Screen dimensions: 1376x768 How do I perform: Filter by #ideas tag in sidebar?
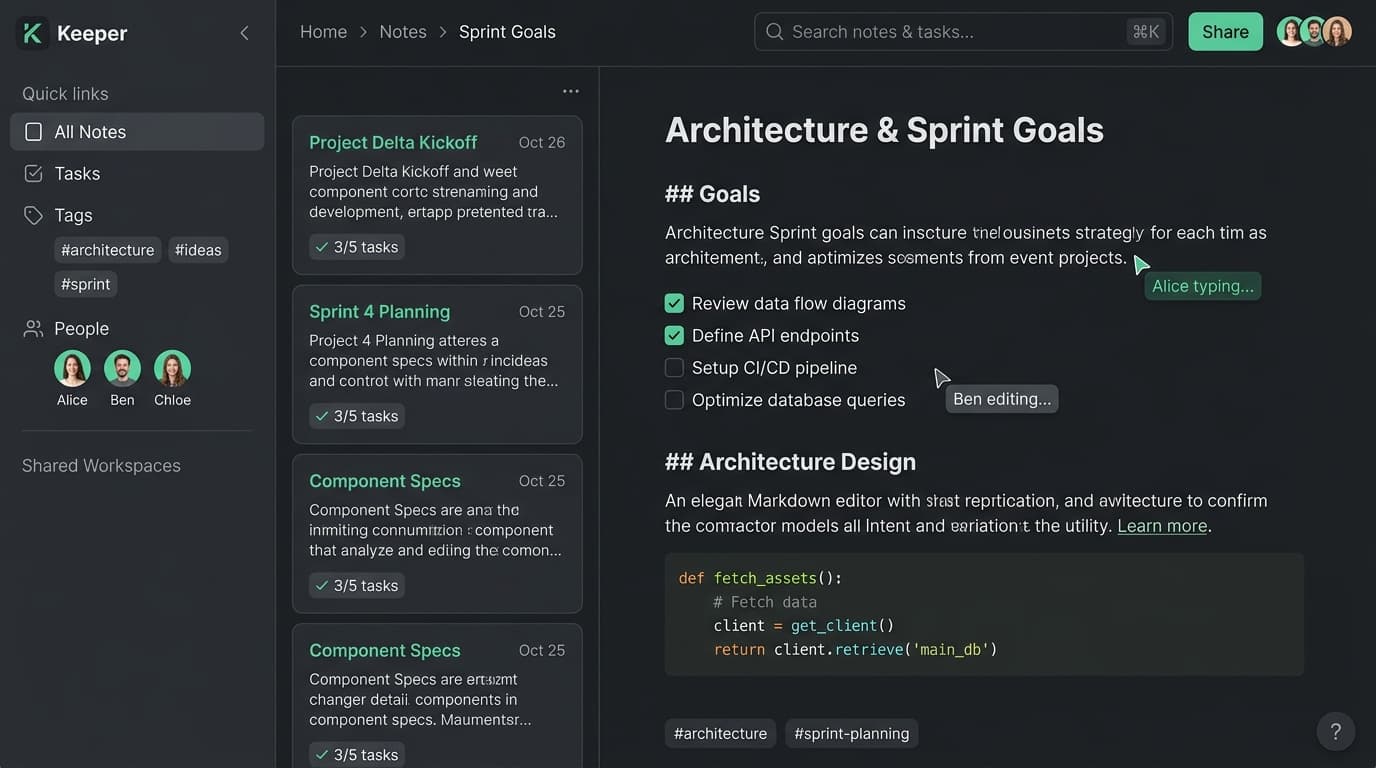pos(198,250)
